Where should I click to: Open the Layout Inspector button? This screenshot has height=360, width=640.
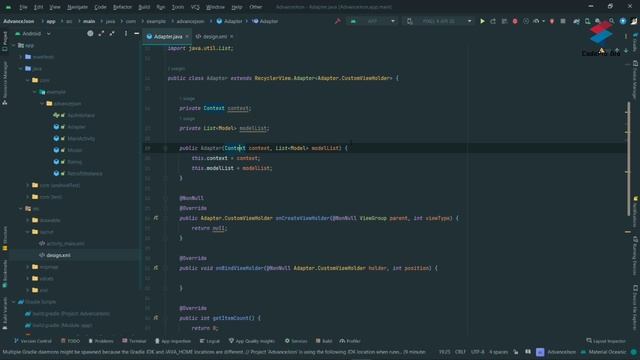(x=606, y=341)
